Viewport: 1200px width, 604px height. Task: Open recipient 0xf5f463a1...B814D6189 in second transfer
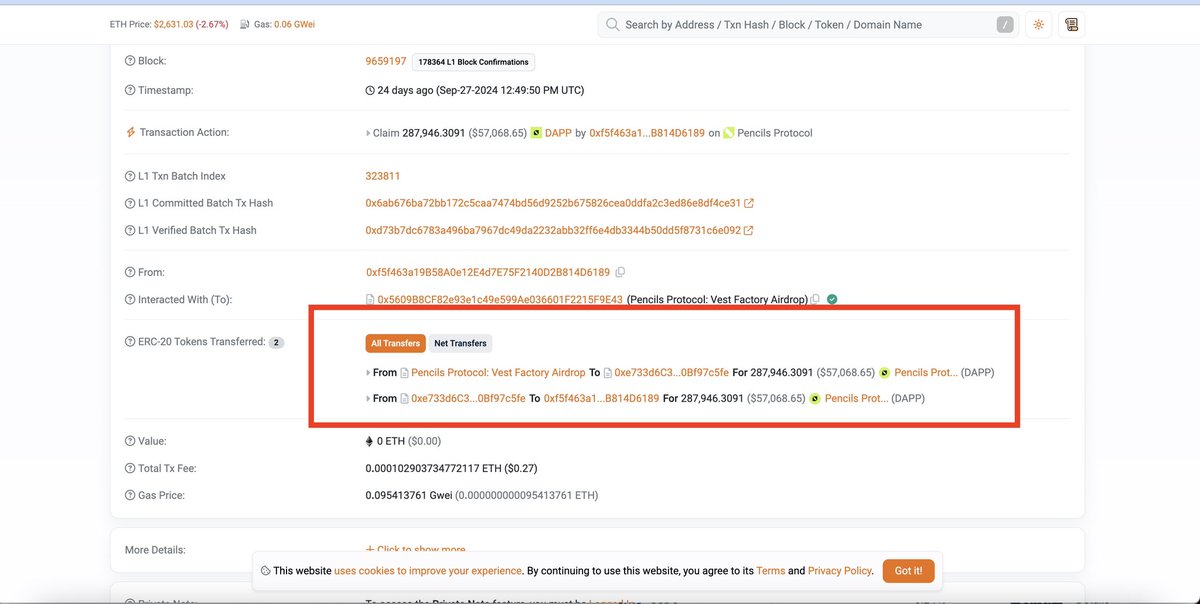point(601,399)
